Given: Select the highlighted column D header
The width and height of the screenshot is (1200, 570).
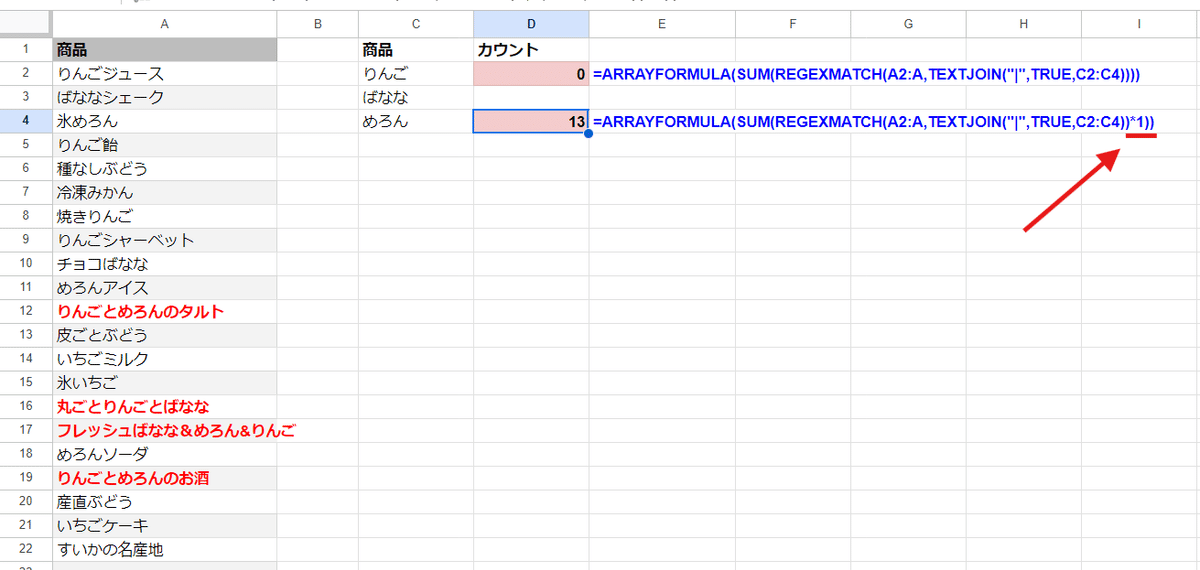Looking at the screenshot, I should (531, 23).
